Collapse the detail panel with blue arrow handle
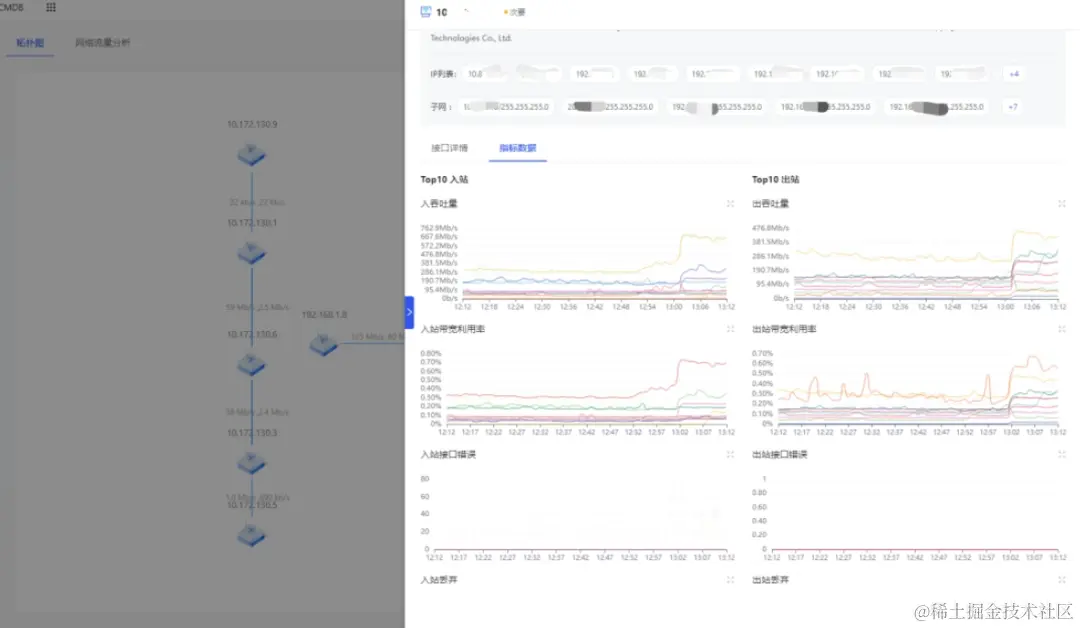The height and width of the screenshot is (628, 1080). [409, 313]
